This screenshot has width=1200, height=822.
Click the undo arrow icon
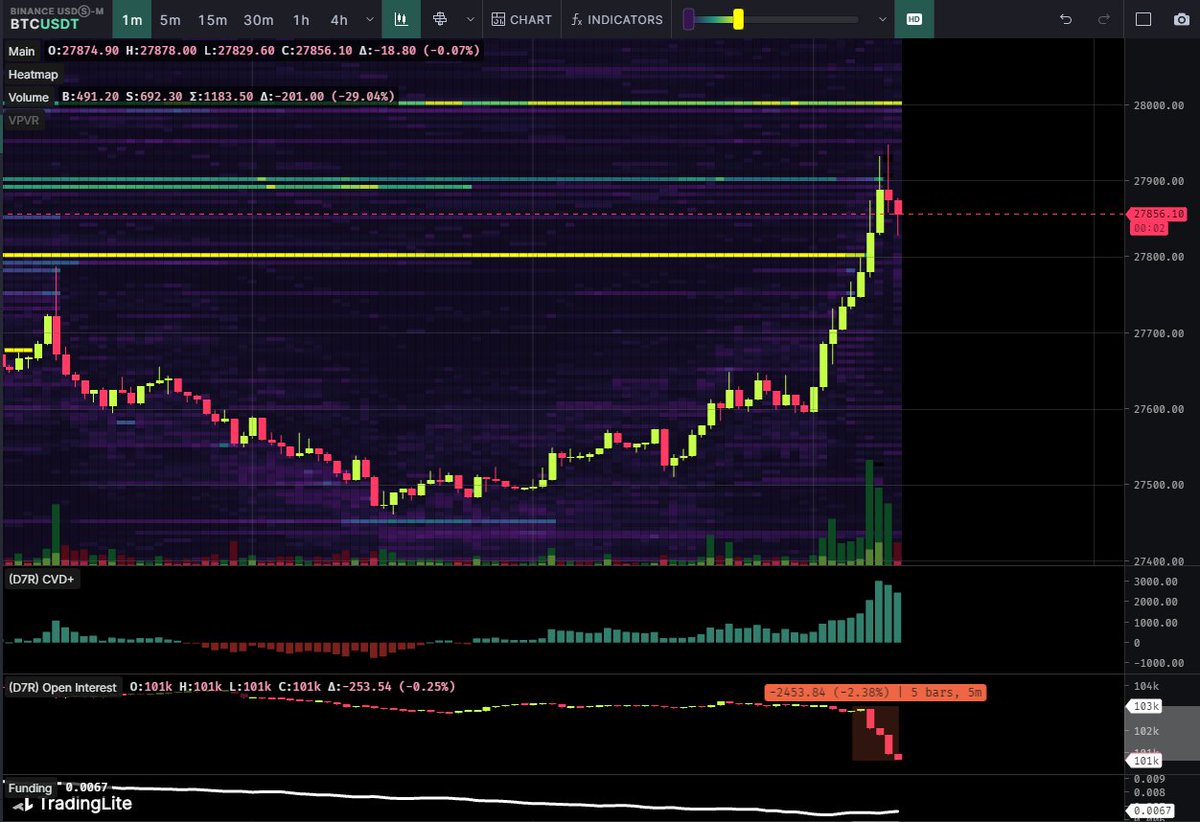coord(1066,19)
